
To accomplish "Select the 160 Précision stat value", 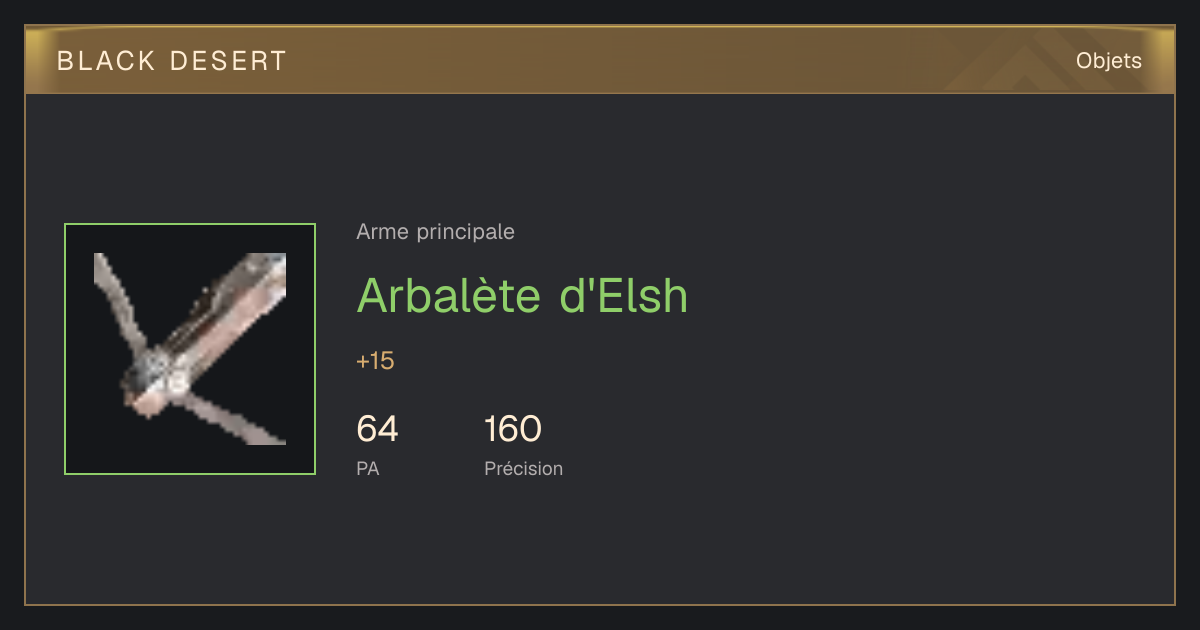I will [513, 429].
